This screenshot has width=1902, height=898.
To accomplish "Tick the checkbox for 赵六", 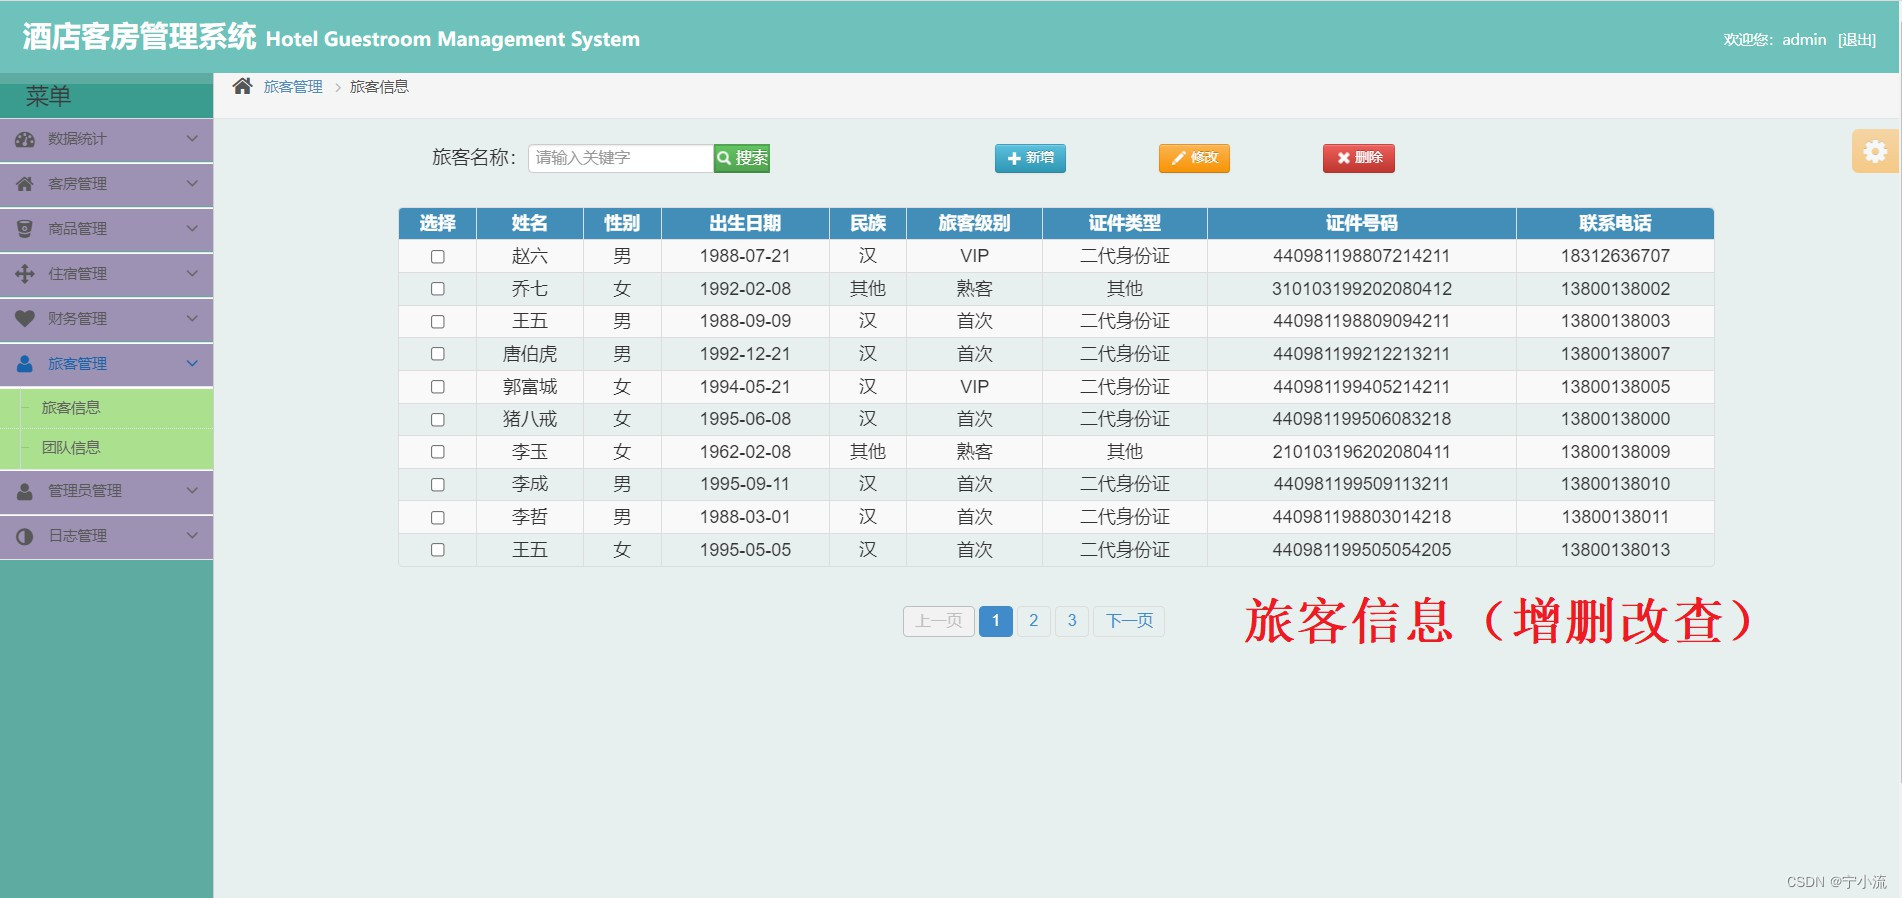I will click(437, 257).
